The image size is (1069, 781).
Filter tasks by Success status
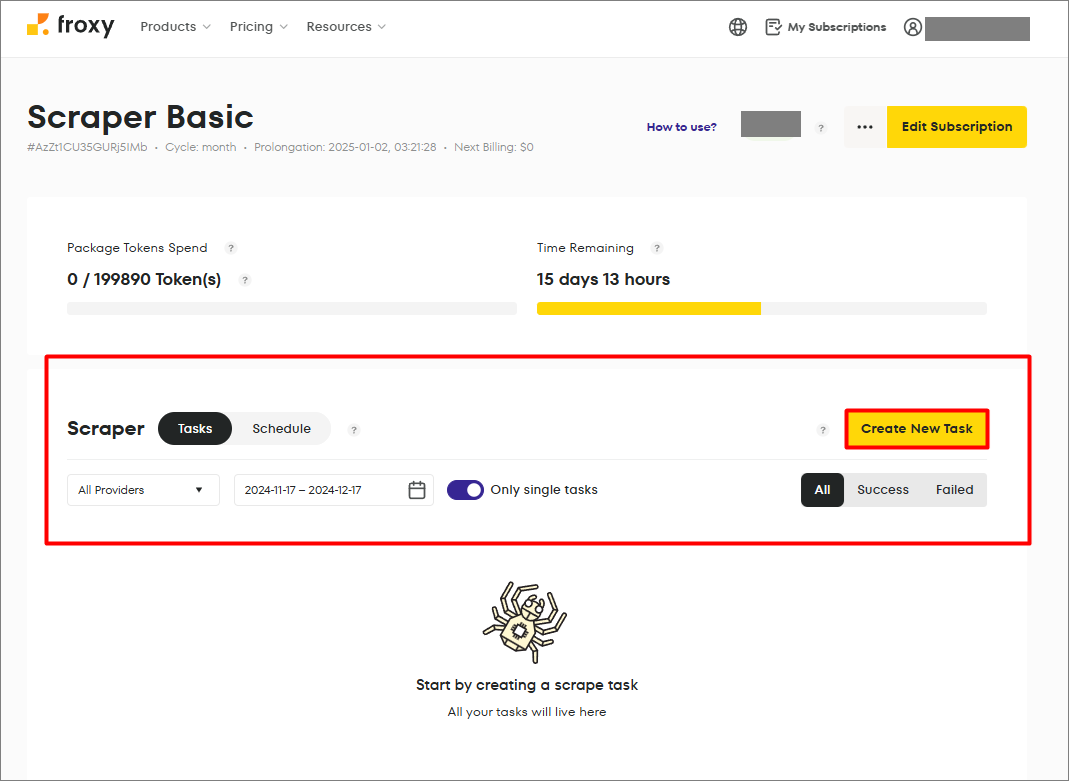(x=883, y=490)
